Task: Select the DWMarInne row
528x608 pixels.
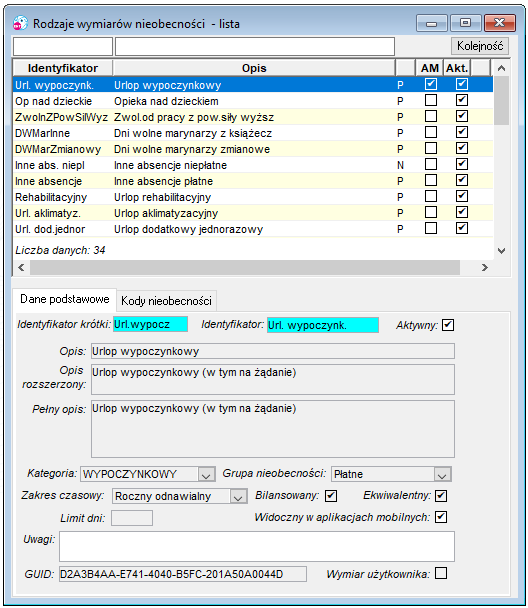Action: (x=253, y=133)
